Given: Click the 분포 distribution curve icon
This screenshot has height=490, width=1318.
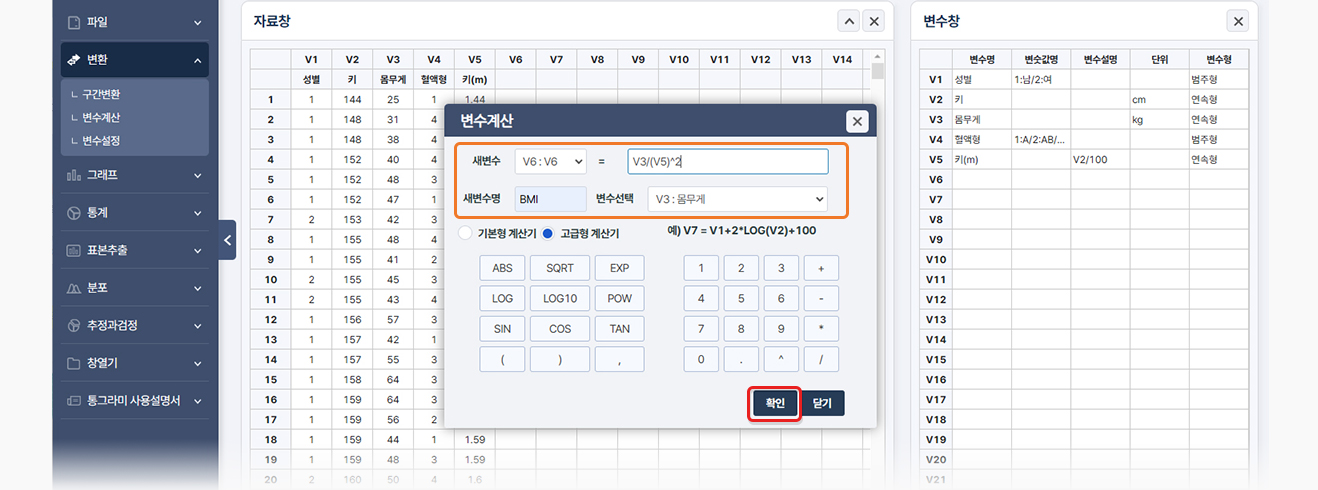Looking at the screenshot, I should tap(73, 288).
